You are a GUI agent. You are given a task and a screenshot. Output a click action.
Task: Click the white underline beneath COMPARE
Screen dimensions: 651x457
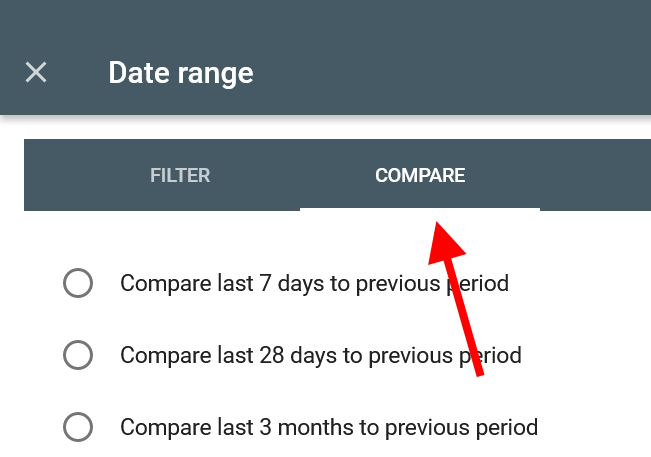420,209
